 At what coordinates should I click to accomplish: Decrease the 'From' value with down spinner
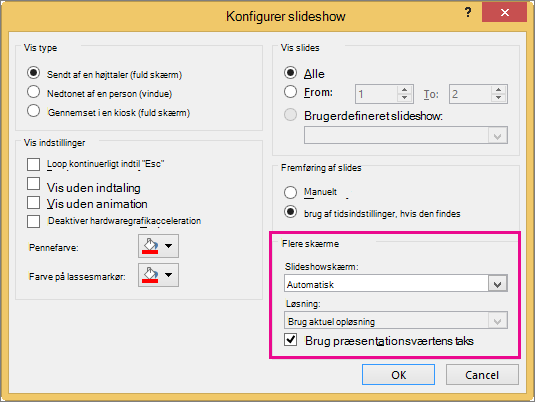[405, 98]
